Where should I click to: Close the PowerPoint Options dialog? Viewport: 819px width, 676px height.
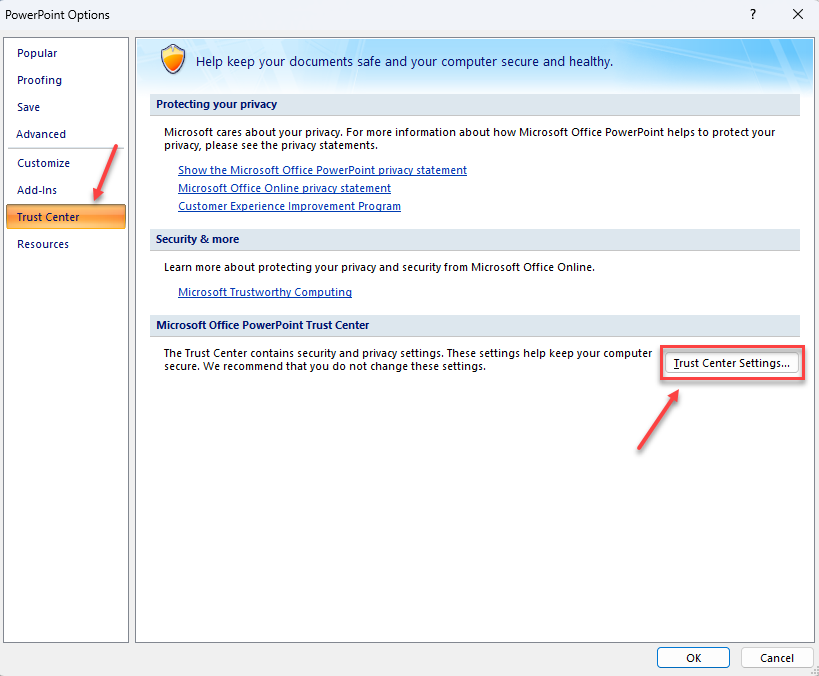coord(797,14)
